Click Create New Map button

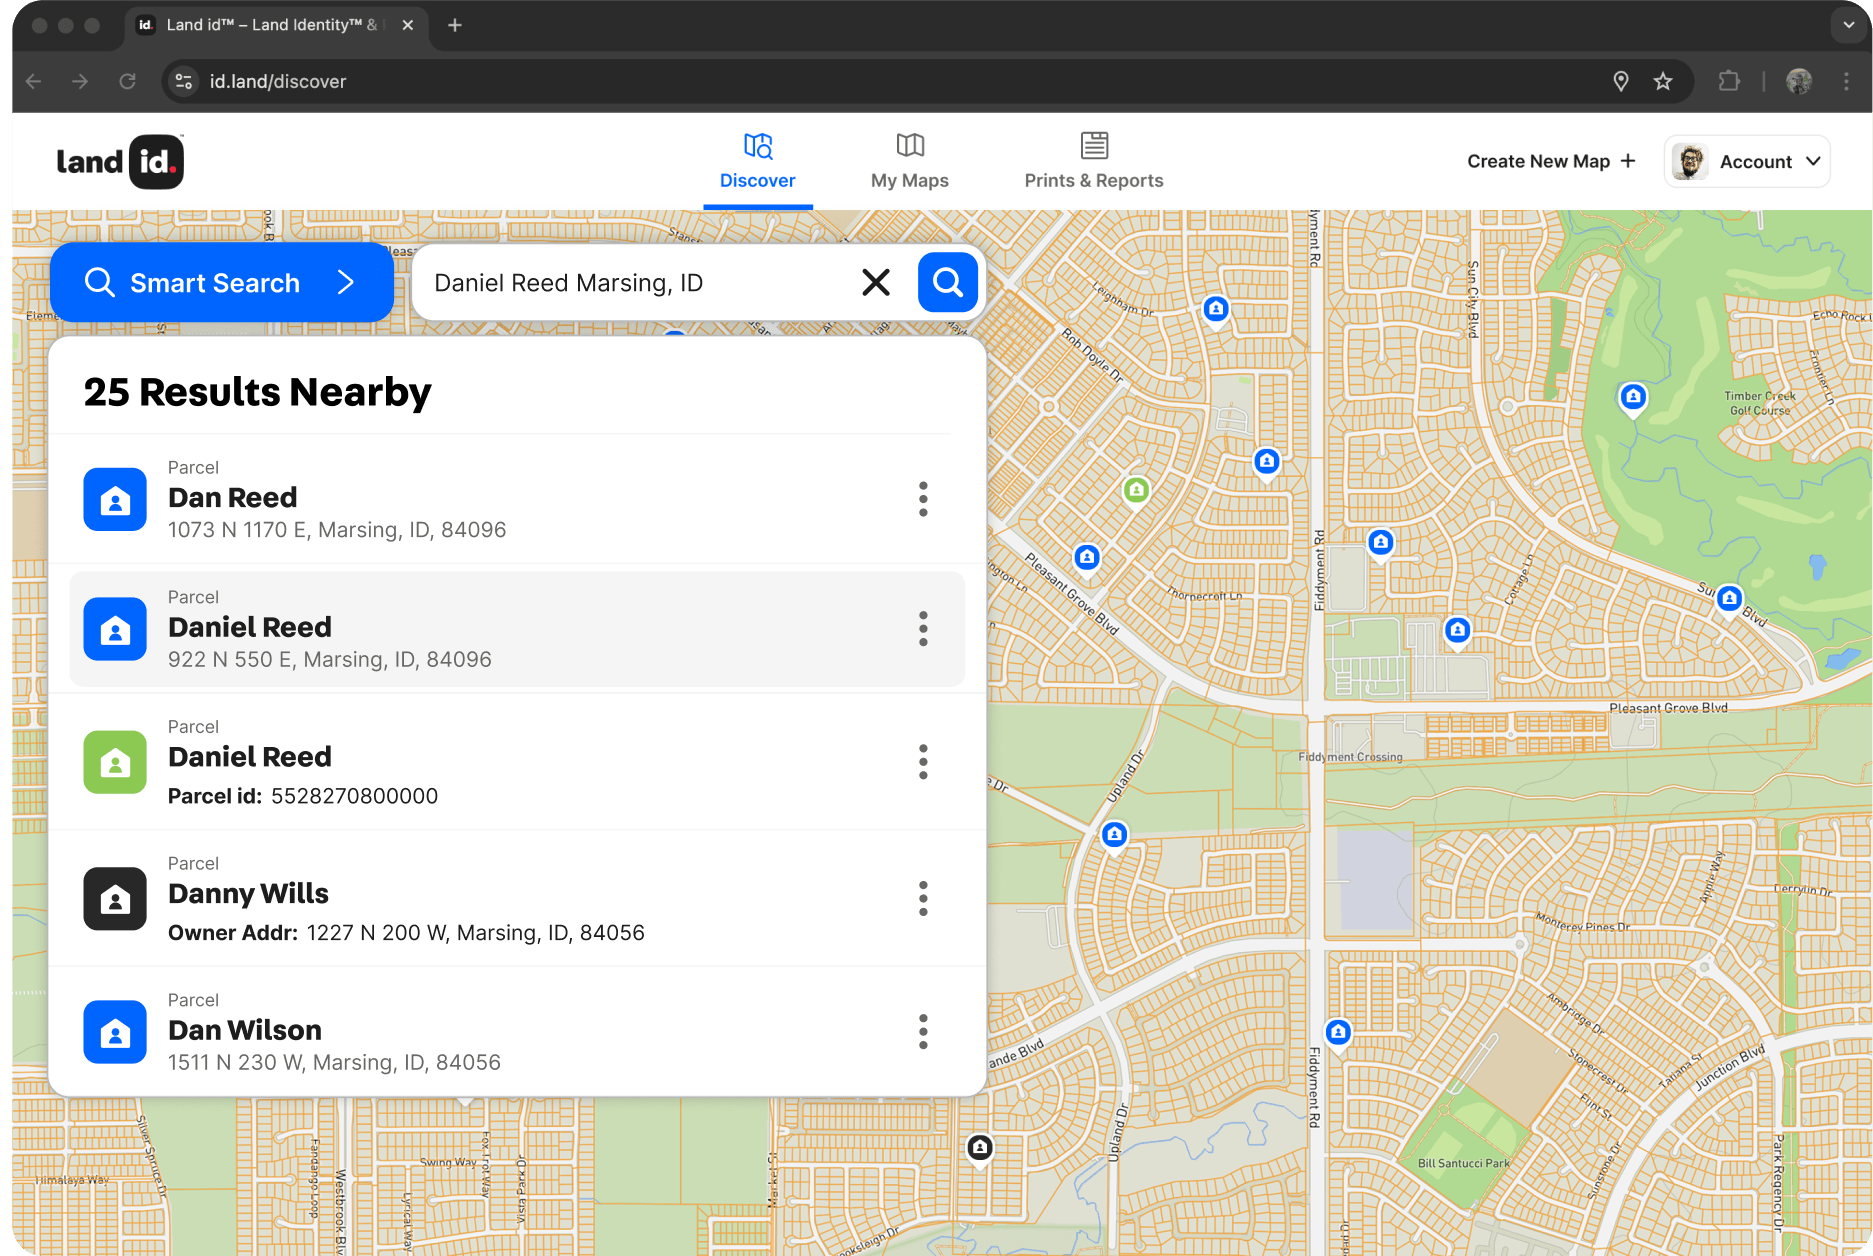pos(1551,161)
